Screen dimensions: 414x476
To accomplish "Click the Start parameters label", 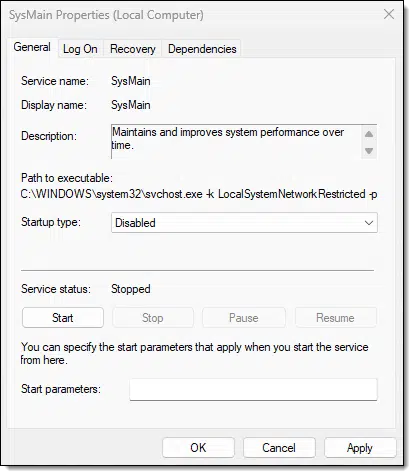I will click(61, 389).
